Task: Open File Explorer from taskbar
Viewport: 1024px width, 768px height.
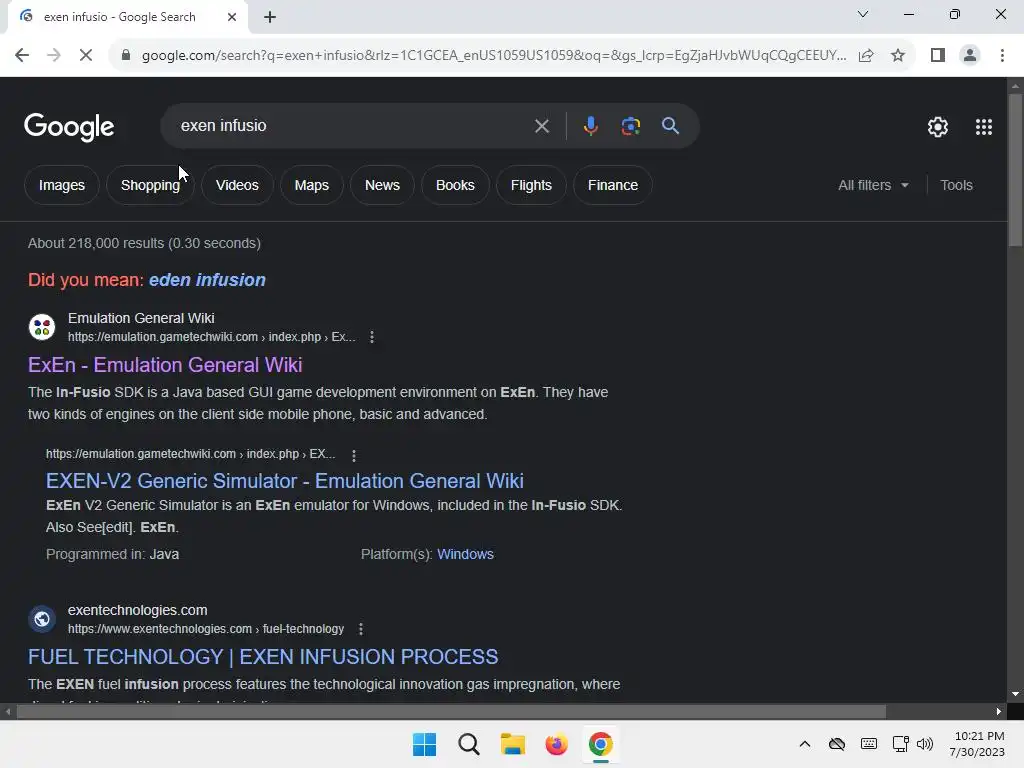Action: click(513, 744)
